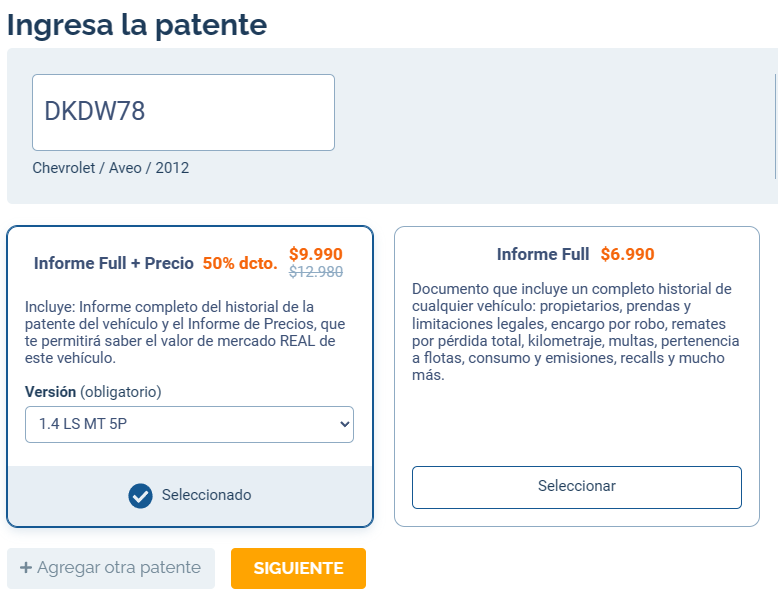
Task: Click the Informe Full description paragraph
Action: tap(576, 332)
